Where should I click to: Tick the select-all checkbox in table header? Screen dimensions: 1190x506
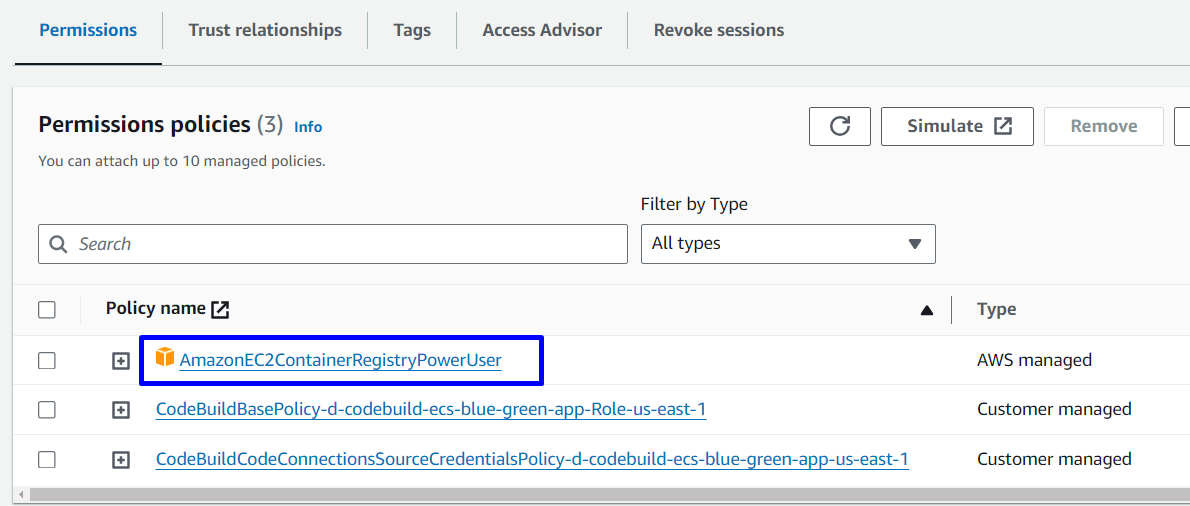(47, 310)
